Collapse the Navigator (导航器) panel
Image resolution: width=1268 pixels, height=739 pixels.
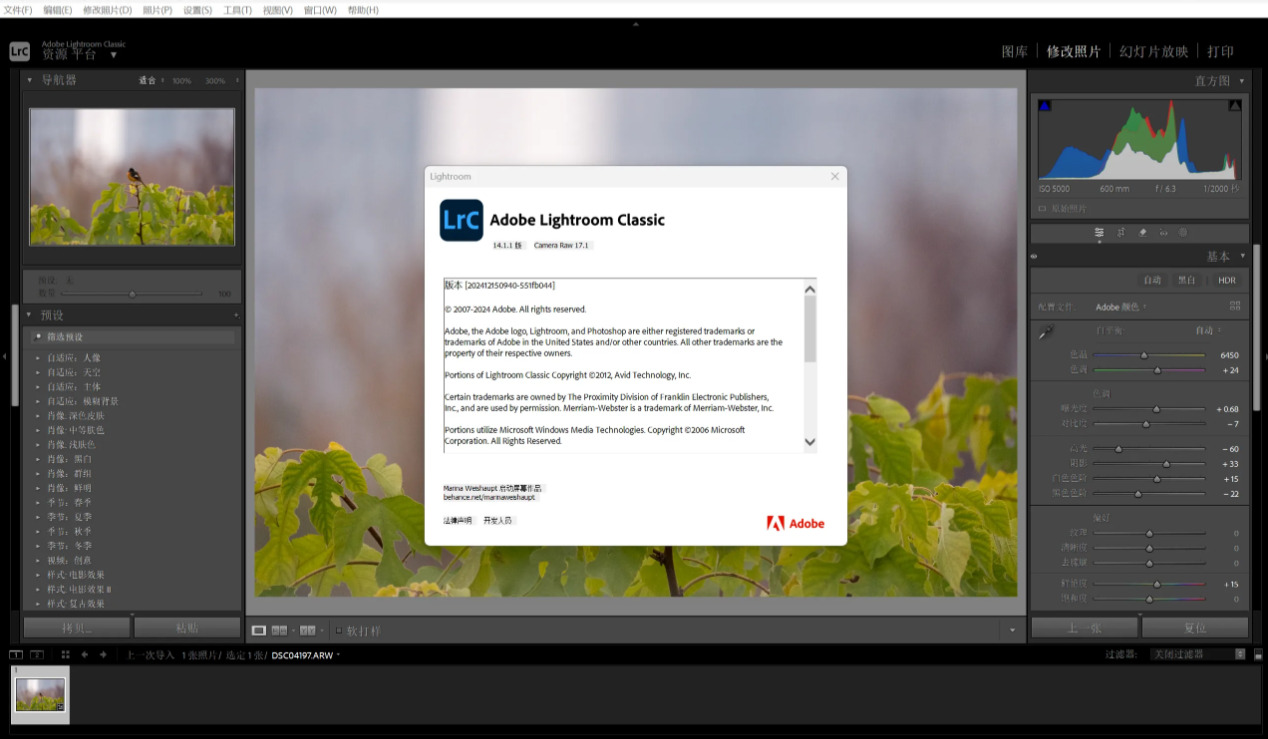pyautogui.click(x=29, y=80)
